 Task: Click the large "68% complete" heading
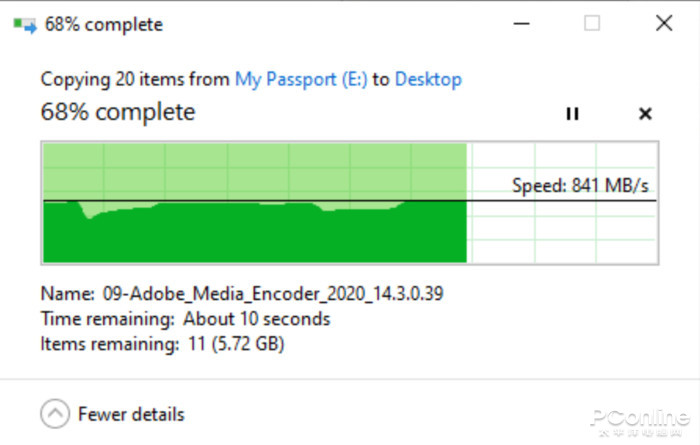pyautogui.click(x=118, y=112)
